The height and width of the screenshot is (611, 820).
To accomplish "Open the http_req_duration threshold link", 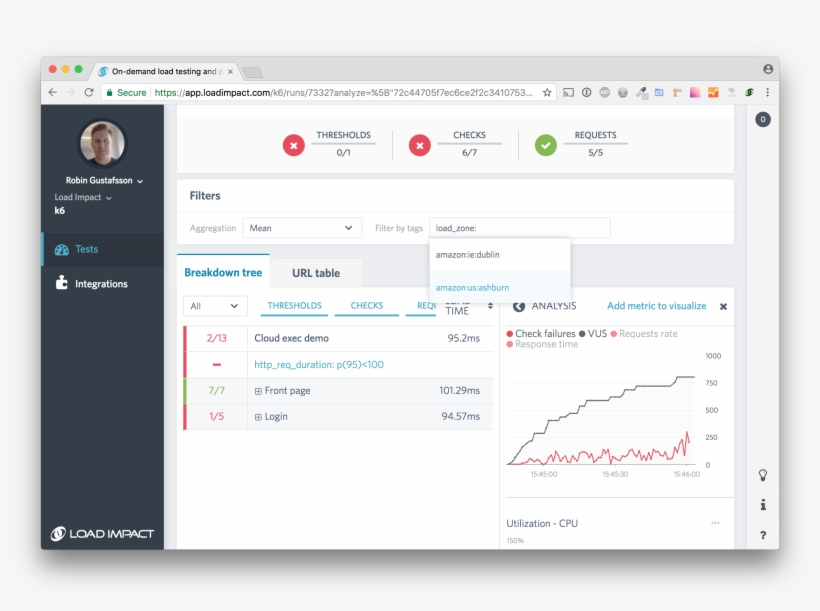I will [318, 365].
